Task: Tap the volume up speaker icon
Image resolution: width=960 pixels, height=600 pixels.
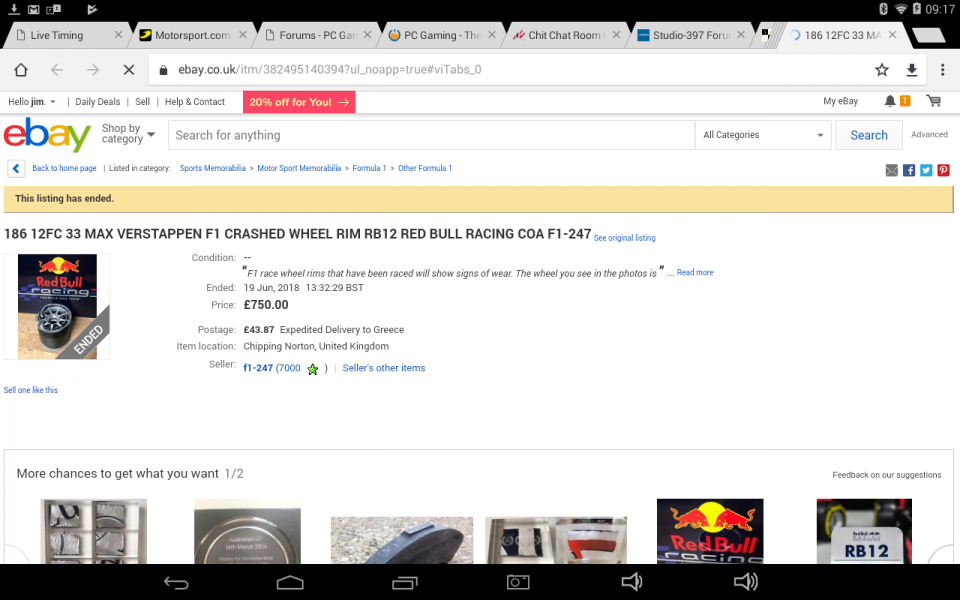Action: (x=746, y=582)
